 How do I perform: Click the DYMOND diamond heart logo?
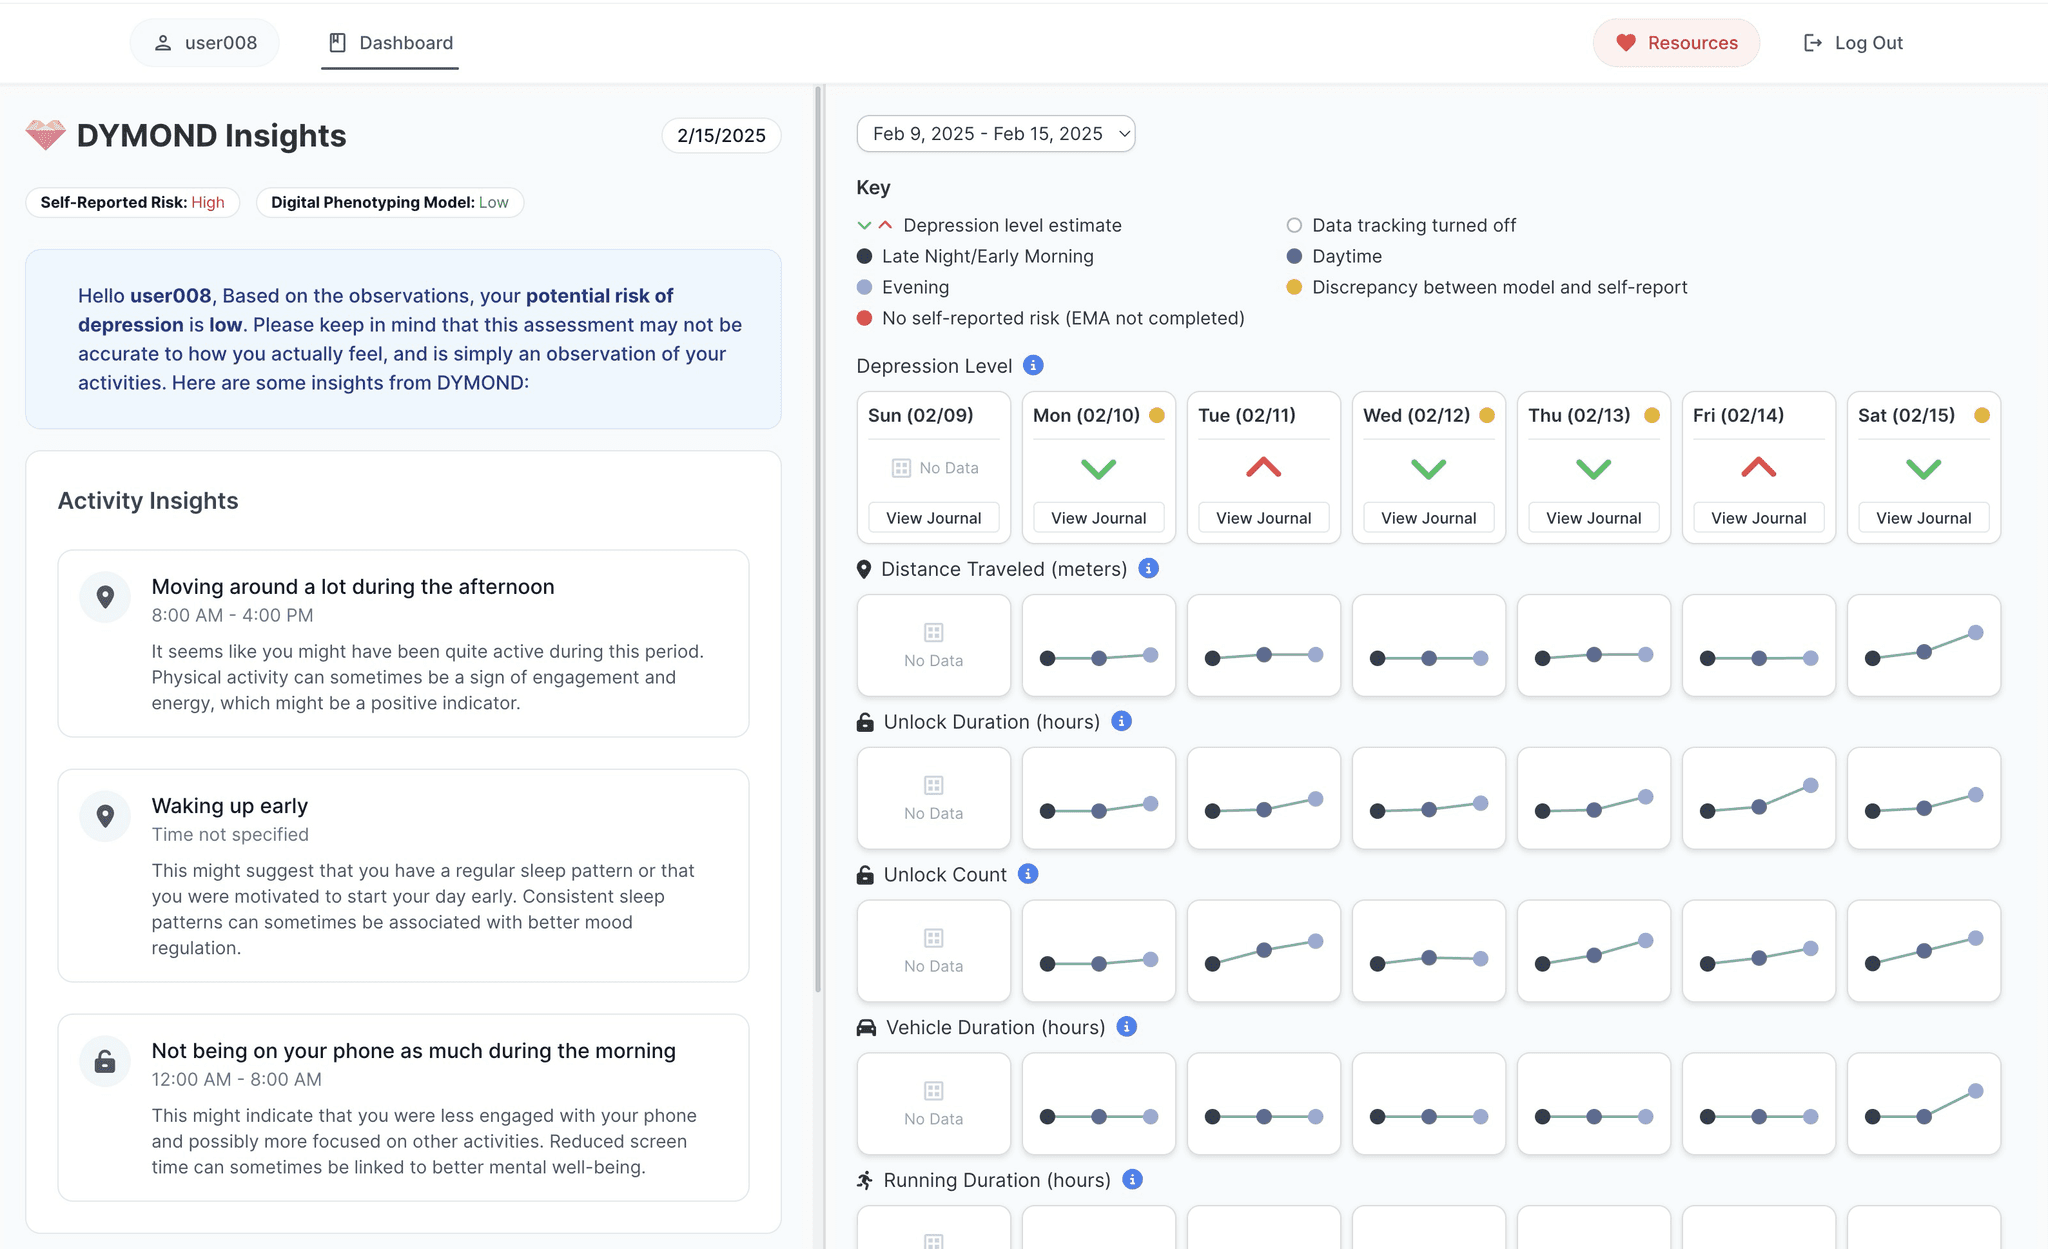45,135
